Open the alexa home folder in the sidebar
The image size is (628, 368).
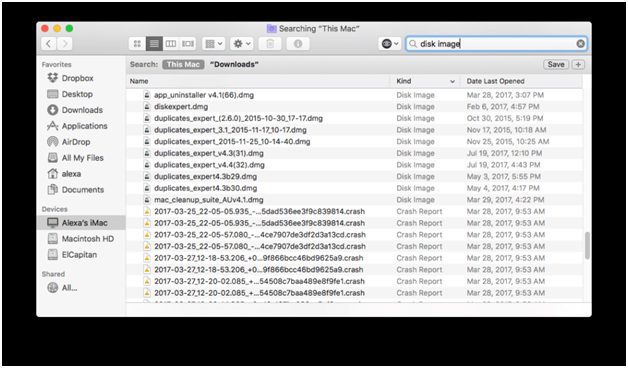(x=64, y=174)
